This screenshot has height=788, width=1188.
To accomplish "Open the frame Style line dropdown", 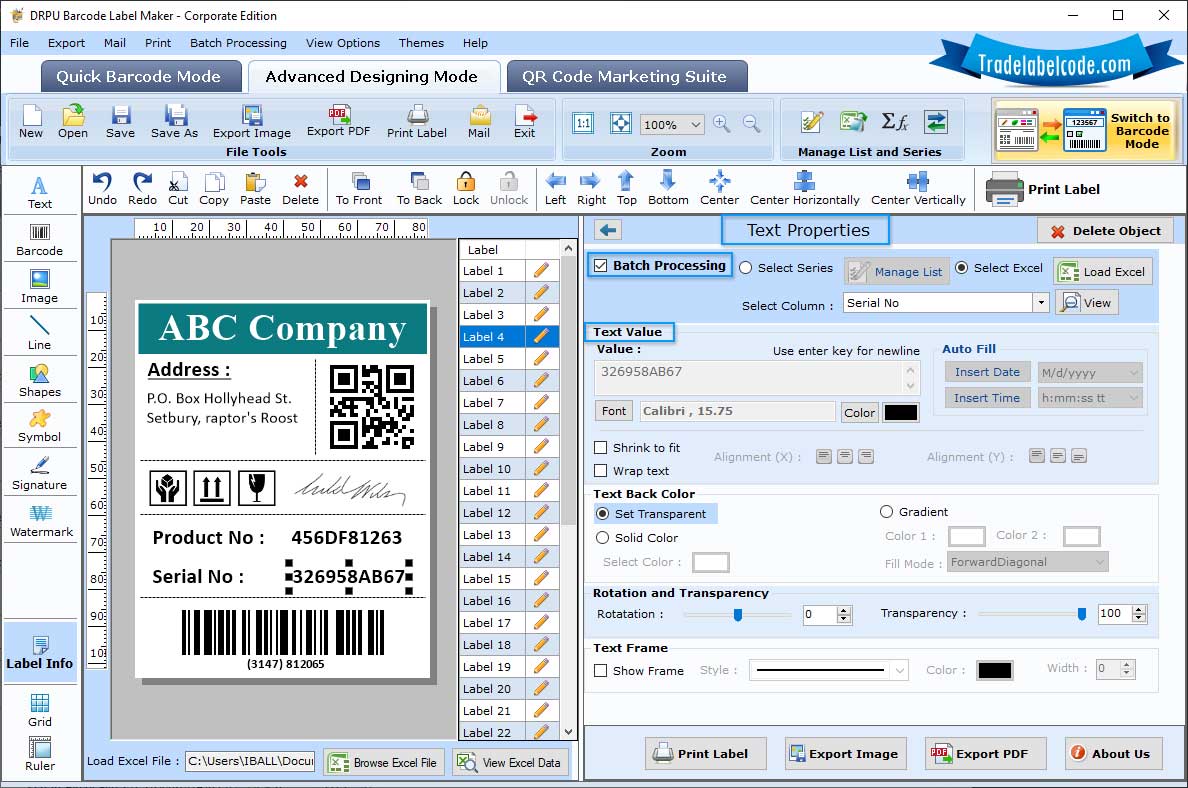I will [x=899, y=671].
